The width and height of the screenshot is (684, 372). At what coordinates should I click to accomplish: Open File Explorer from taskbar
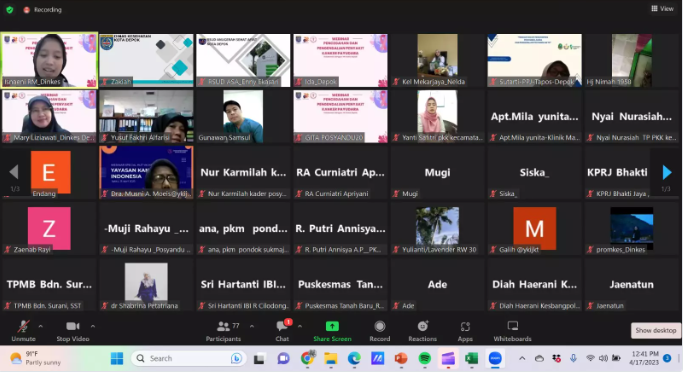pyautogui.click(x=331, y=358)
